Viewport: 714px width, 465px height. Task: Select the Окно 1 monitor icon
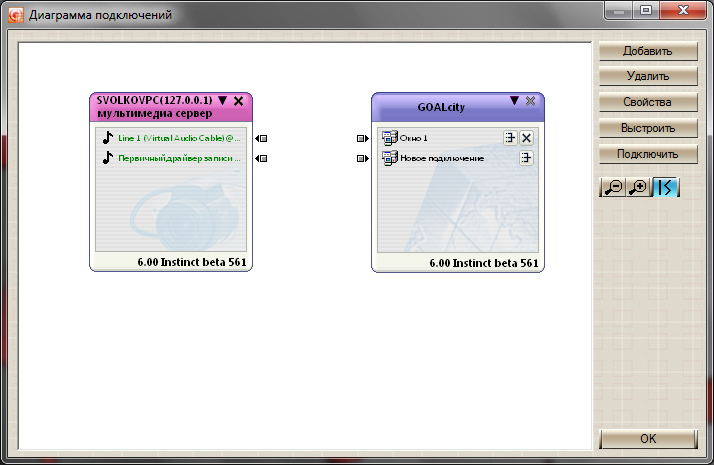[390, 138]
